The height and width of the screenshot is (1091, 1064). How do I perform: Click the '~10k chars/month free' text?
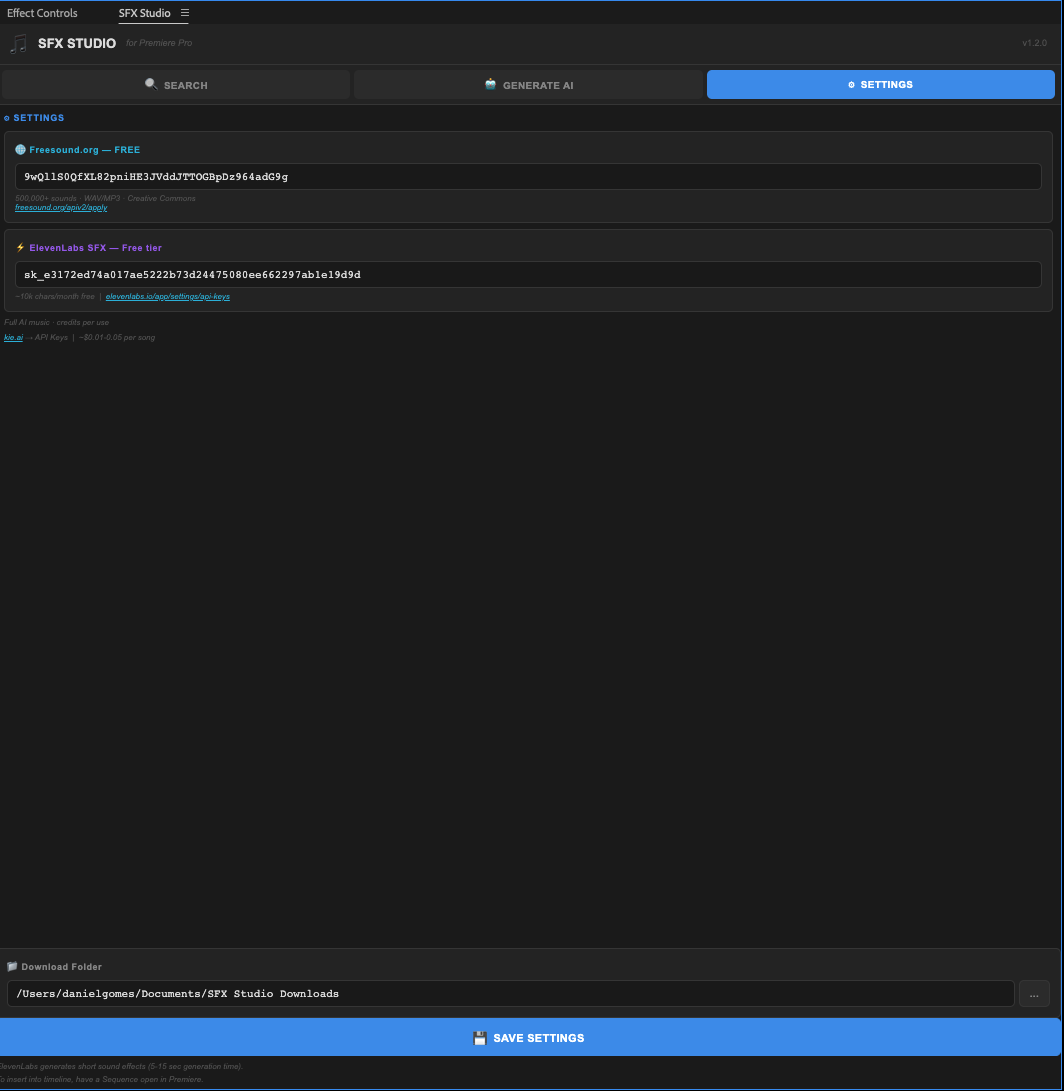(55, 296)
